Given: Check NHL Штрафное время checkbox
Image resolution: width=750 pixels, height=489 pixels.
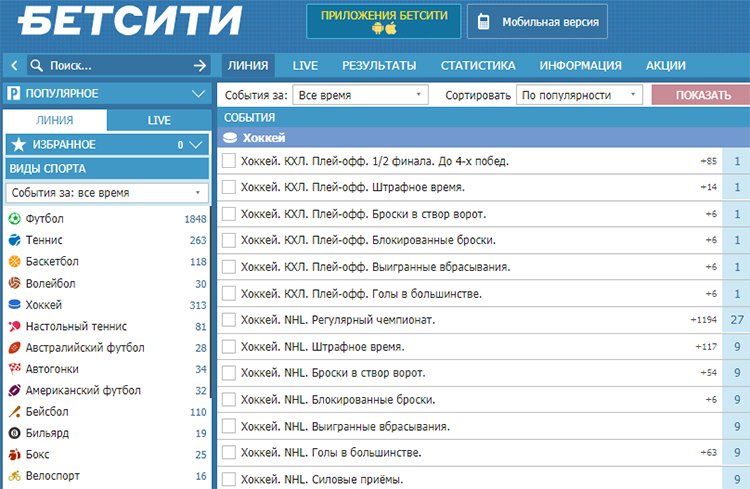Looking at the screenshot, I should coord(229,346).
